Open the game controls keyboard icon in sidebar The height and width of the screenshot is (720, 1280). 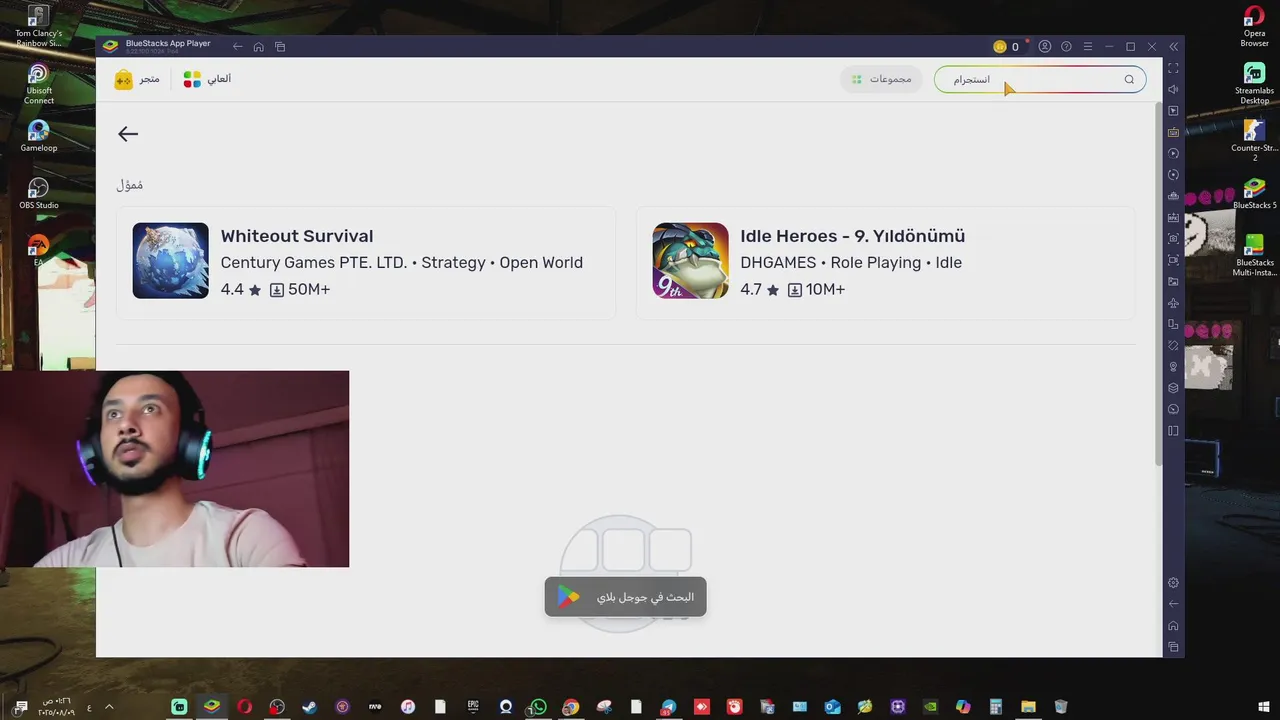[1173, 132]
